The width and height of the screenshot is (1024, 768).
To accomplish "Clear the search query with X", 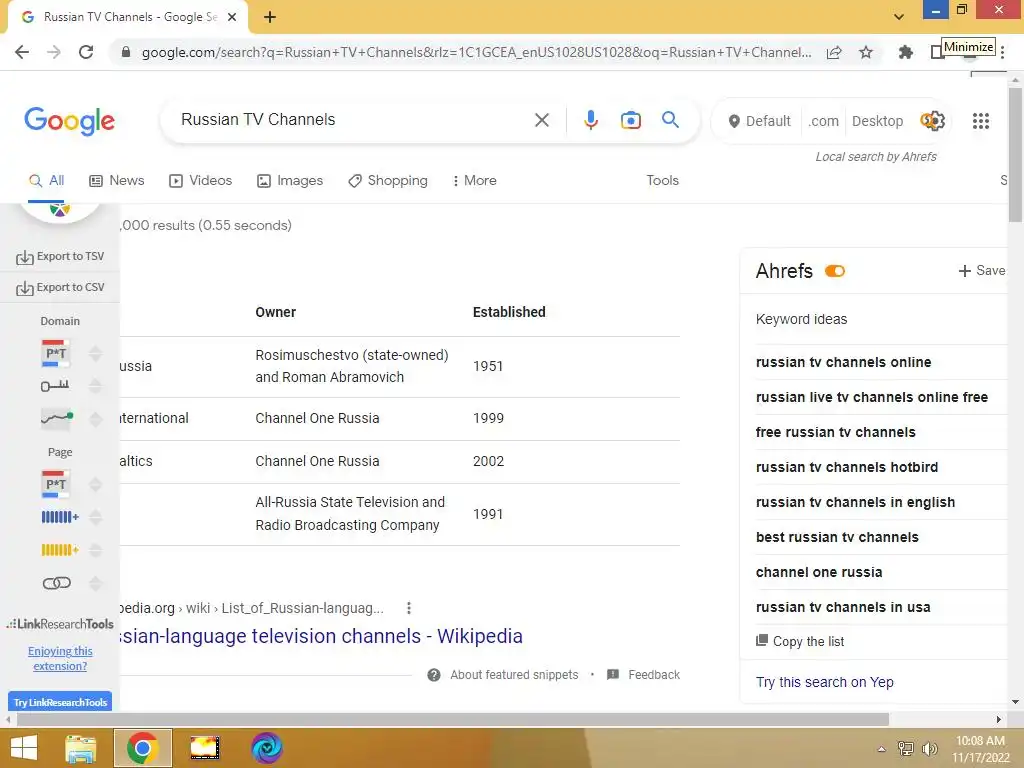I will 541,120.
